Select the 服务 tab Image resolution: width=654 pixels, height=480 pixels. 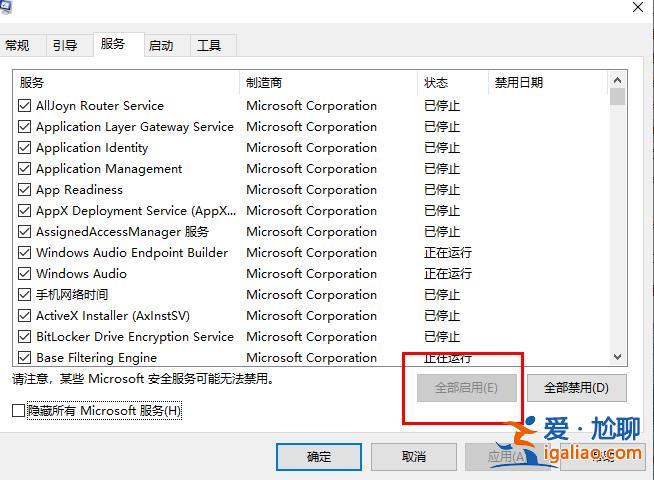[x=118, y=44]
